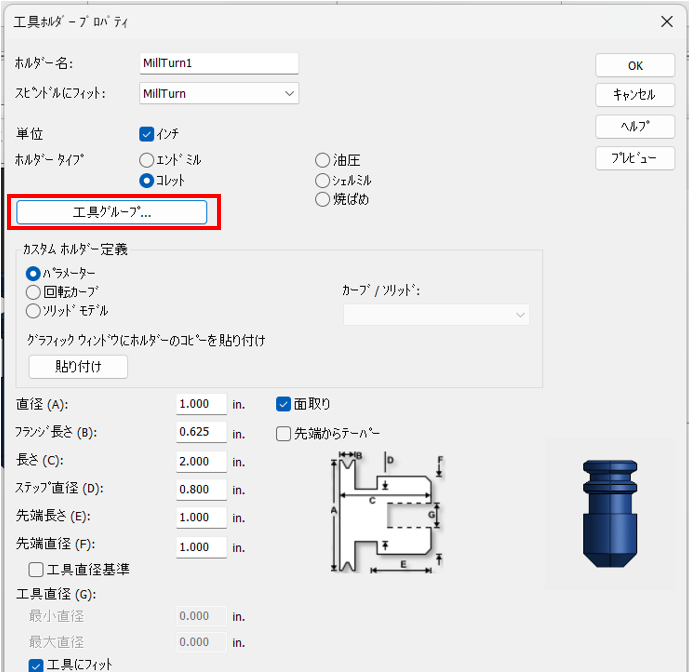Click the ホルダータイプ label
689x672 pixels.
49,160
